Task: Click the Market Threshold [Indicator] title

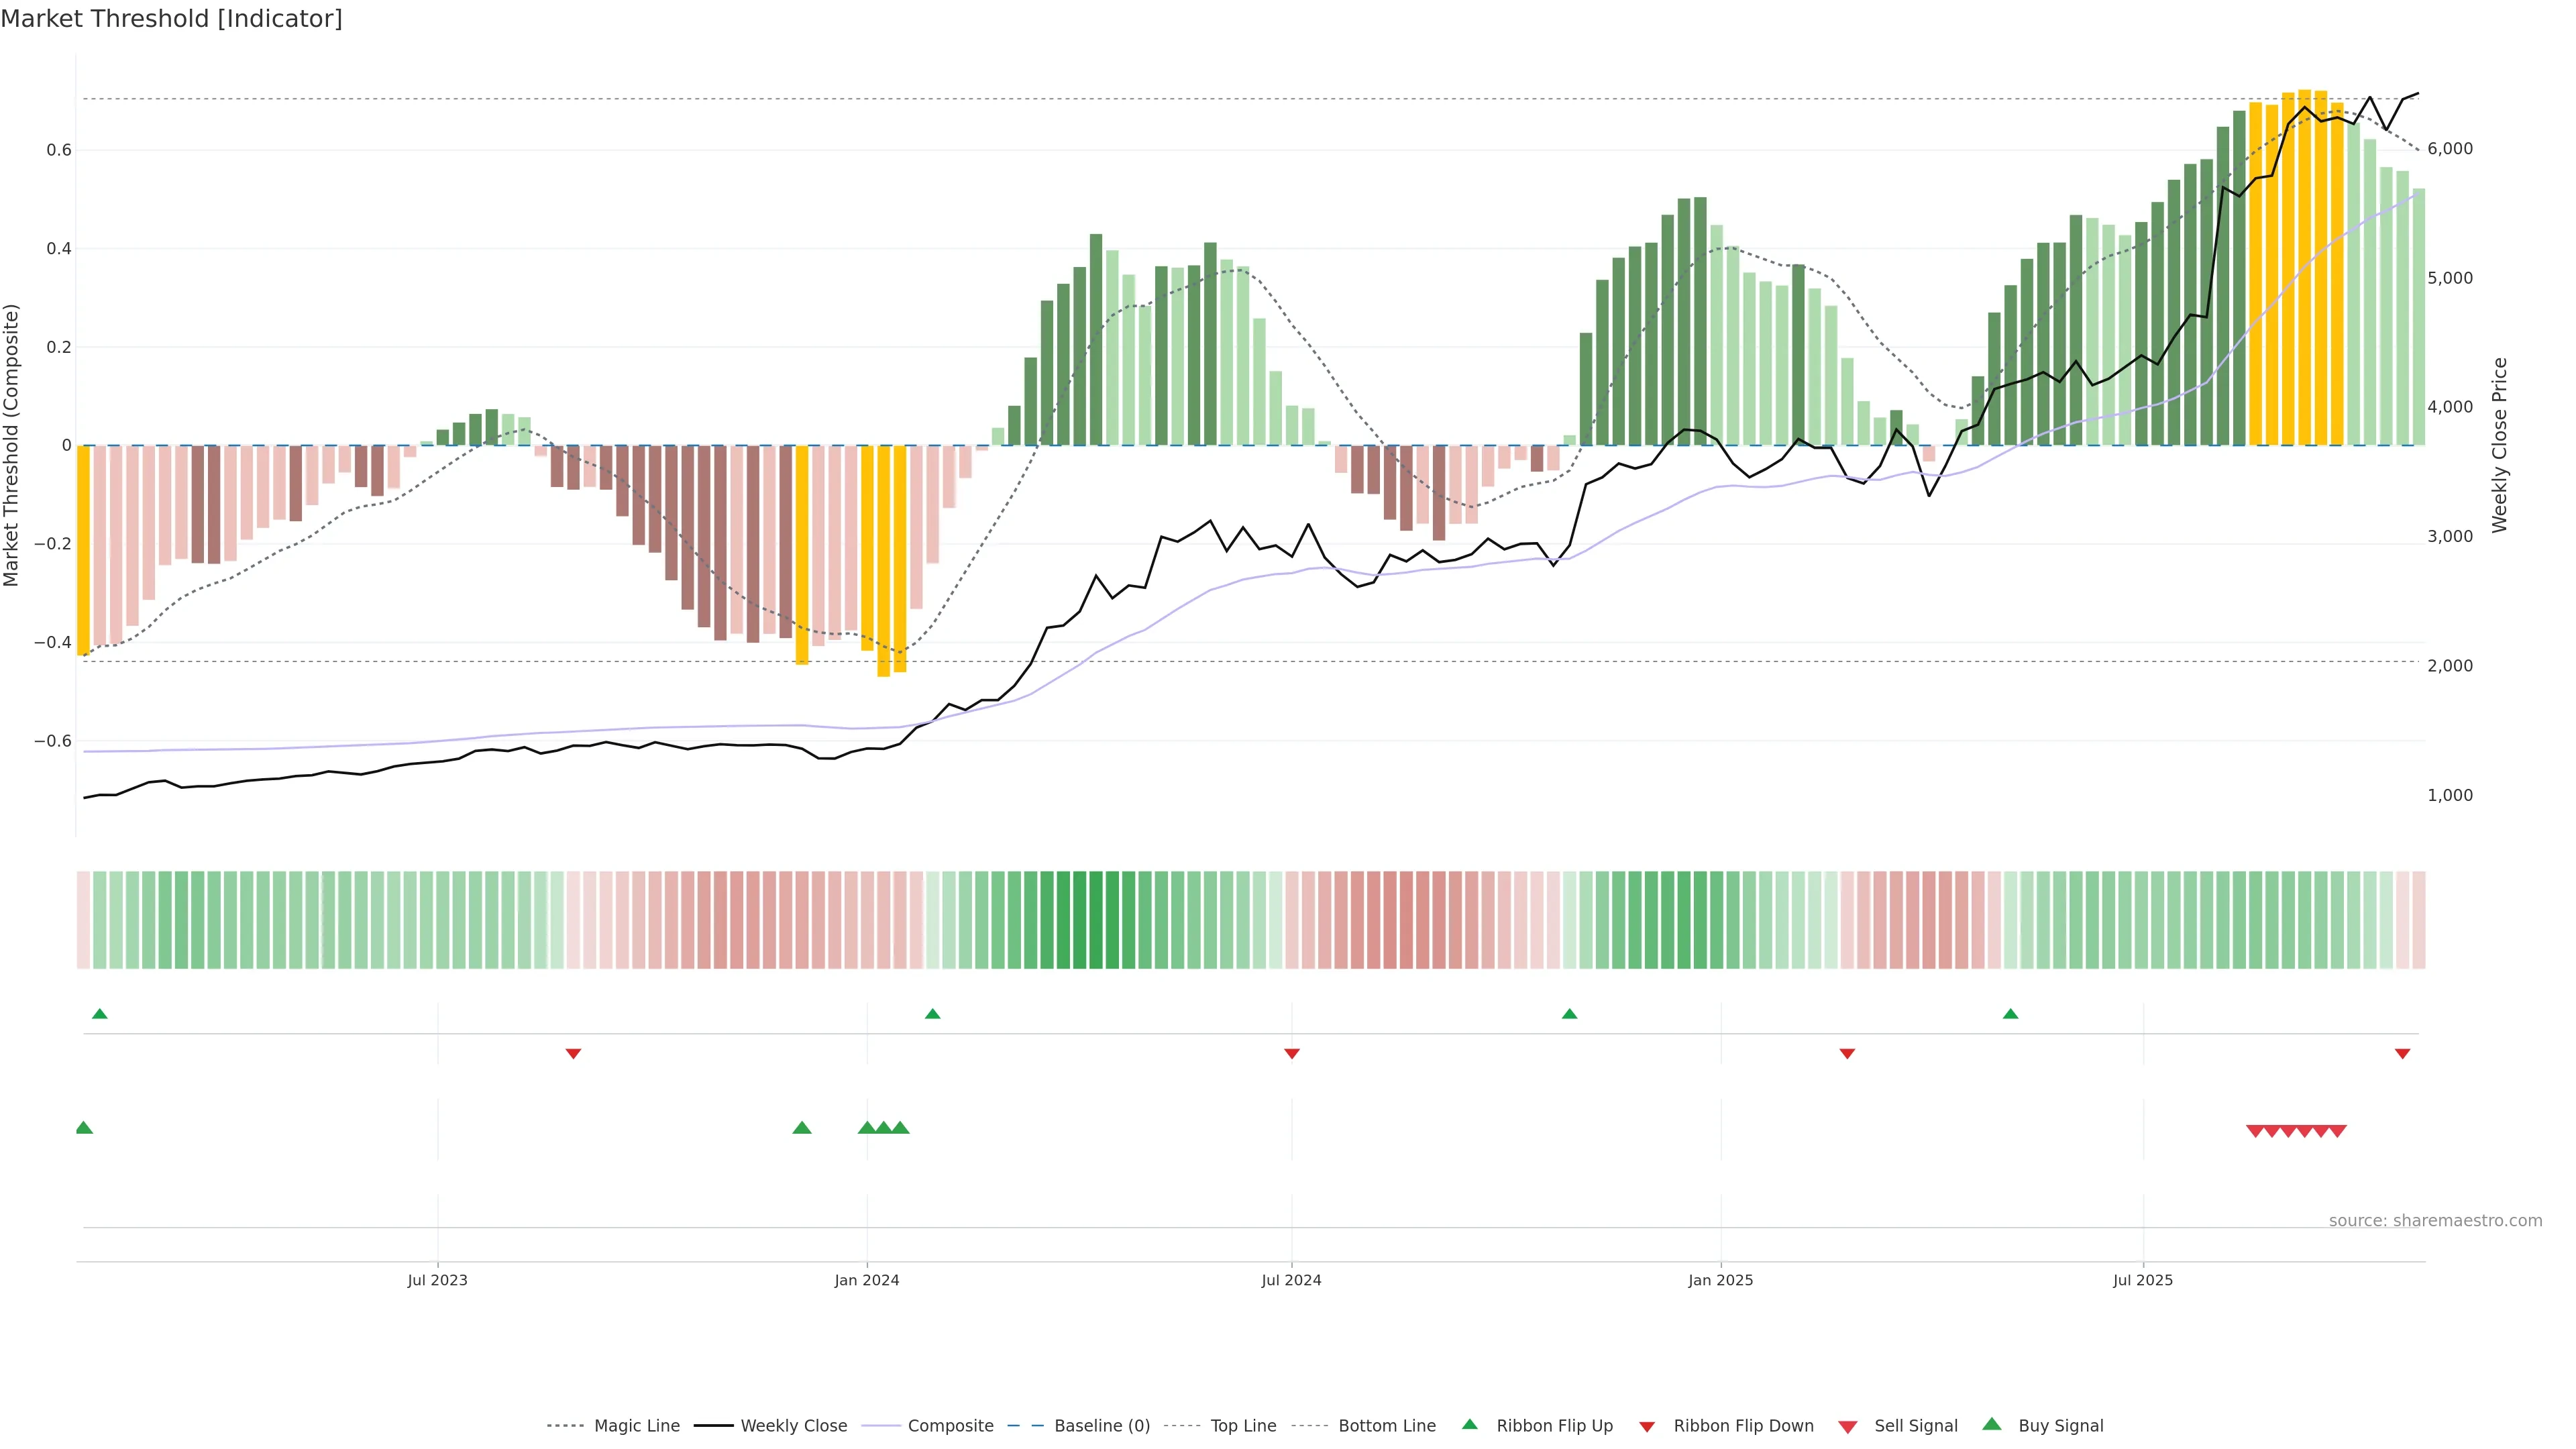Action: point(171,19)
